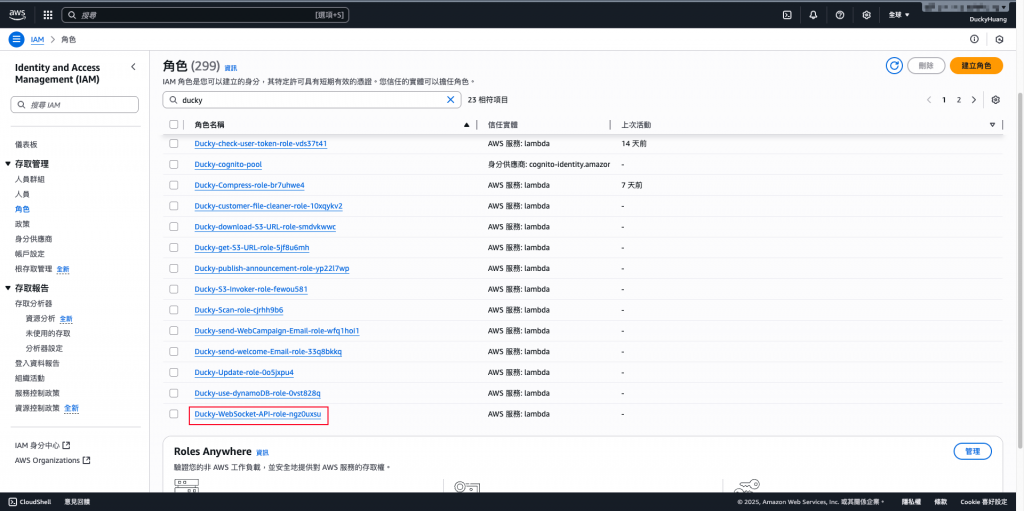This screenshot has height=511, width=1024.
Task: Open AWS Organizations external link
Action: click(52, 460)
